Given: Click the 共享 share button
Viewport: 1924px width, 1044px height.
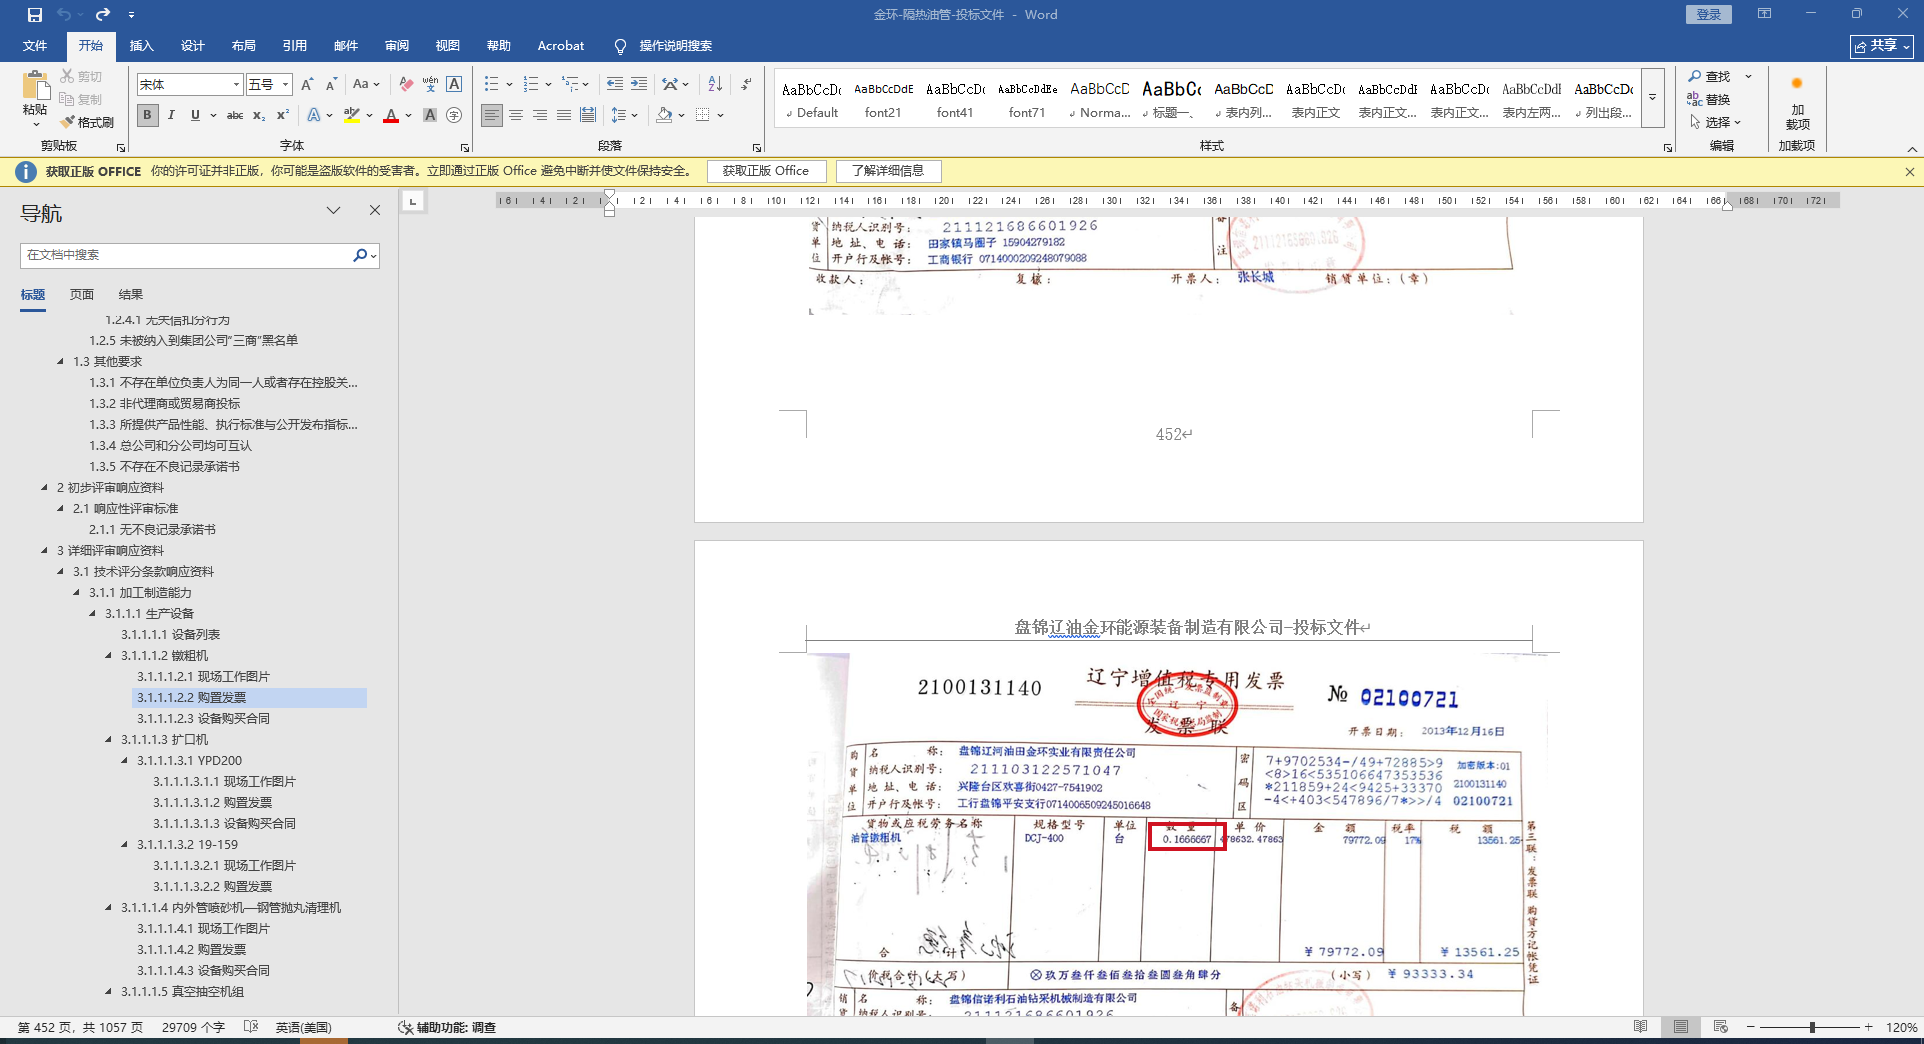Looking at the screenshot, I should pyautogui.click(x=1881, y=46).
